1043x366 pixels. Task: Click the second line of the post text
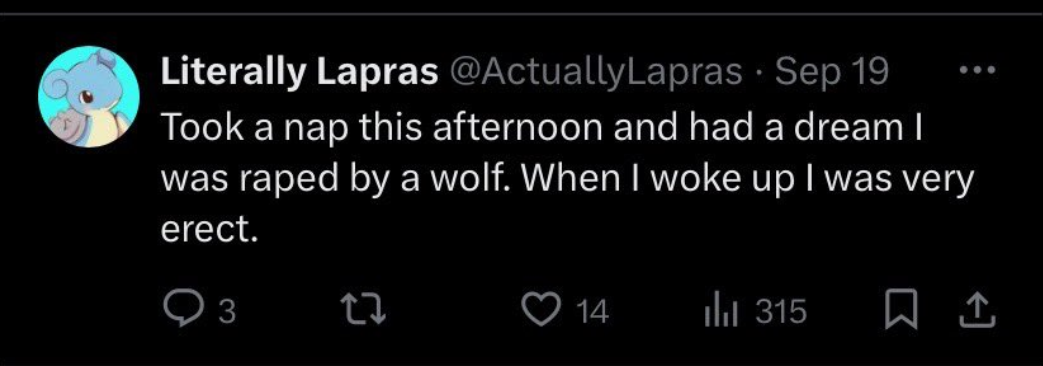point(567,180)
